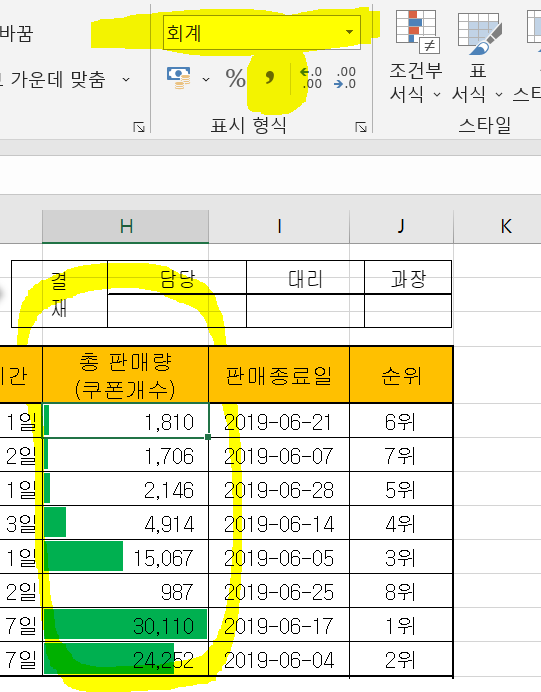Expand the 가운데 맞춤 merge dropdown arrow
The image size is (541, 692).
(x=126, y=79)
